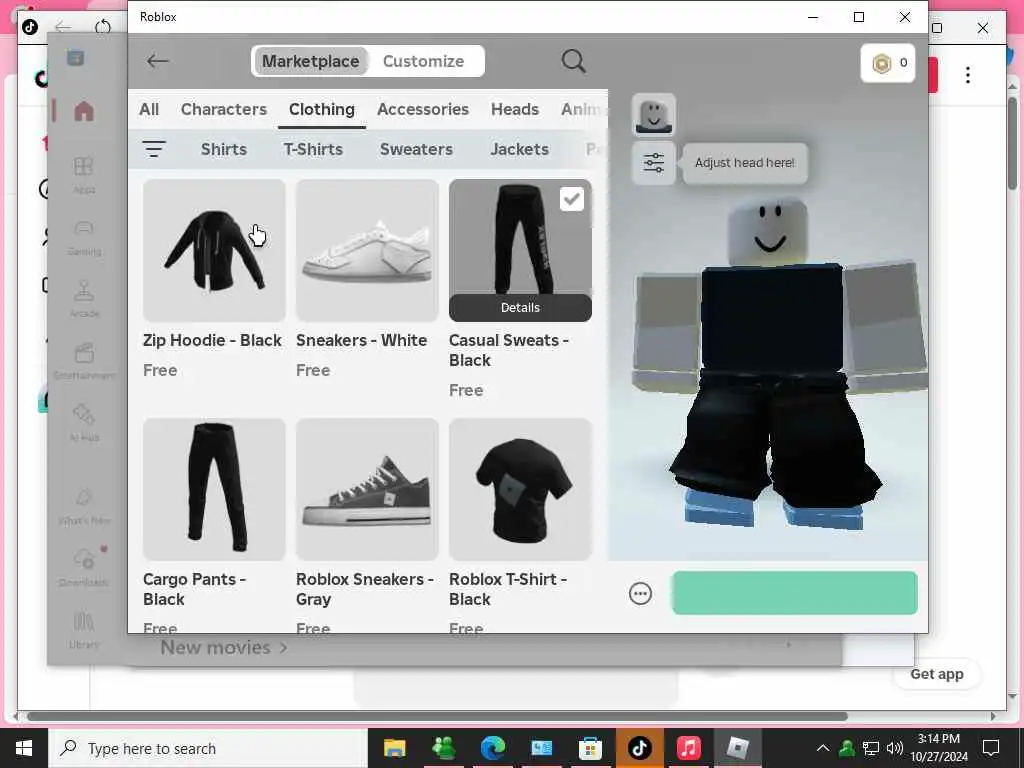
Task: Click the Home icon in background sidebar
Action: coord(84,111)
